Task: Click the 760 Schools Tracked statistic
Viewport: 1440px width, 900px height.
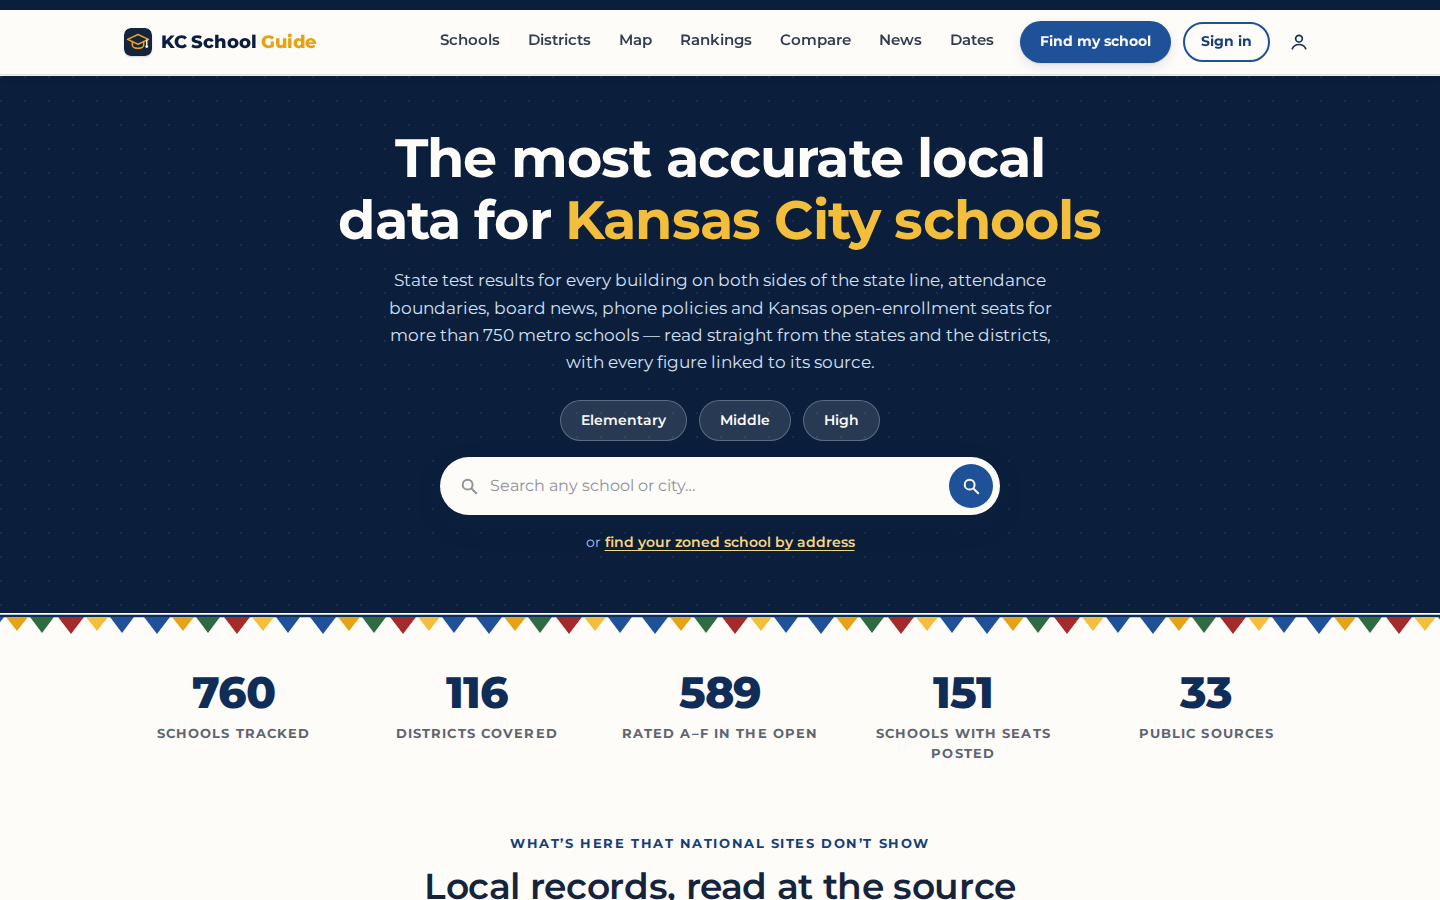Action: point(233,707)
